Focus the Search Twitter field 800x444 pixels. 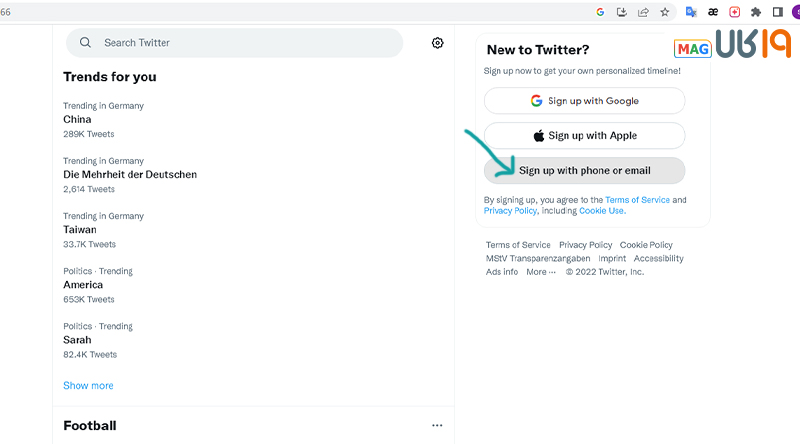click(x=234, y=43)
